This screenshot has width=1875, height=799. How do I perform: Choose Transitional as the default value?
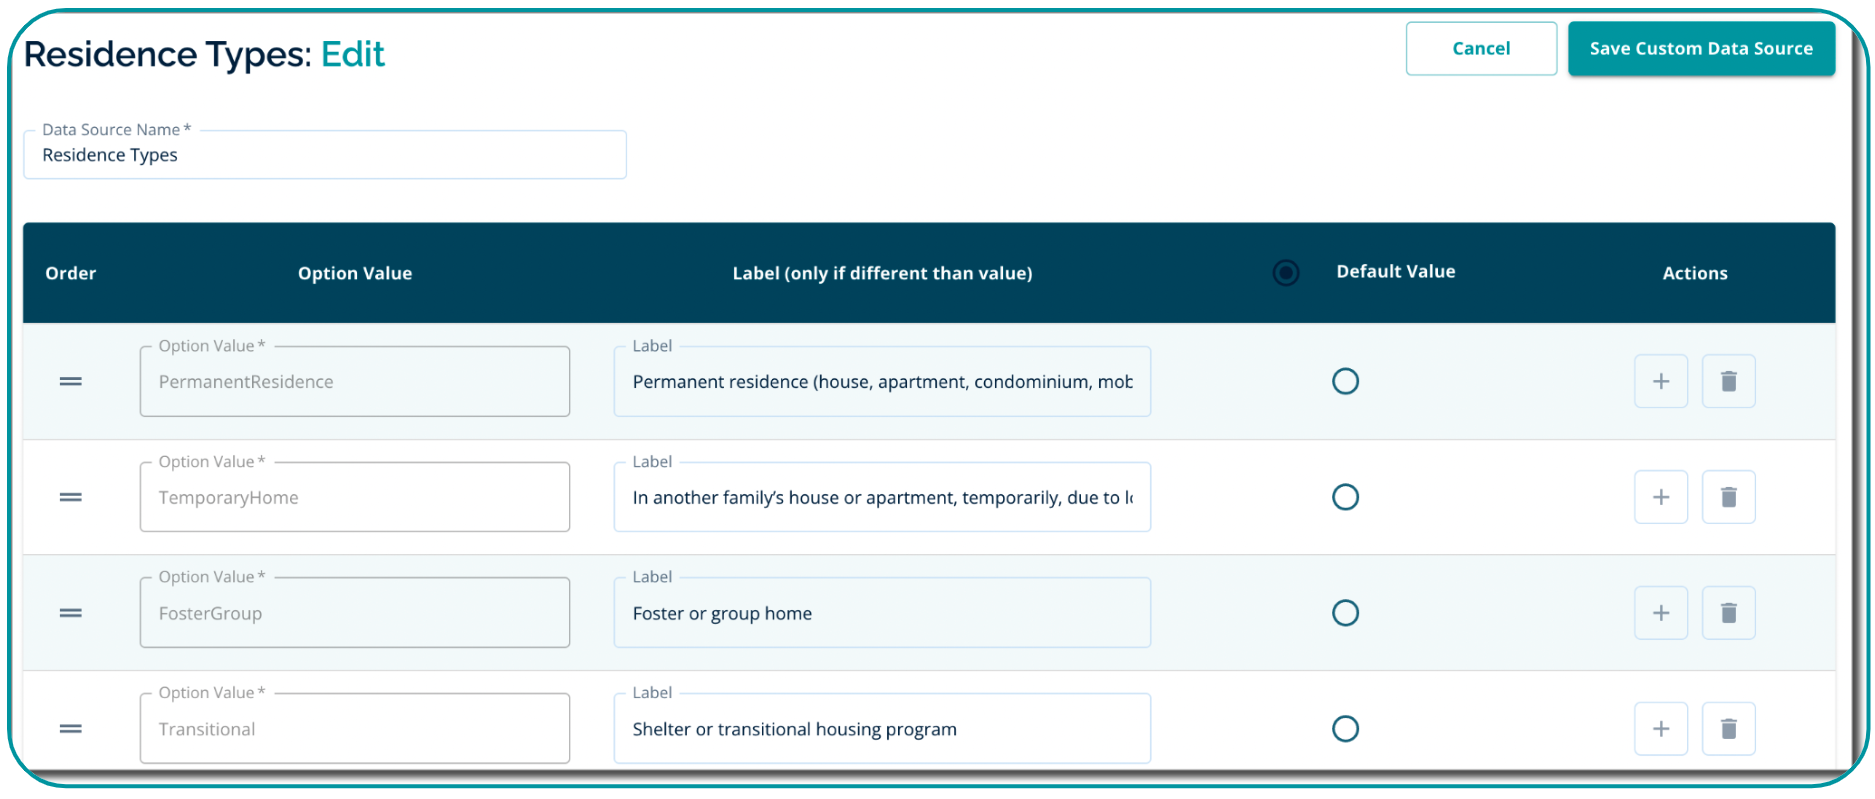pos(1345,729)
